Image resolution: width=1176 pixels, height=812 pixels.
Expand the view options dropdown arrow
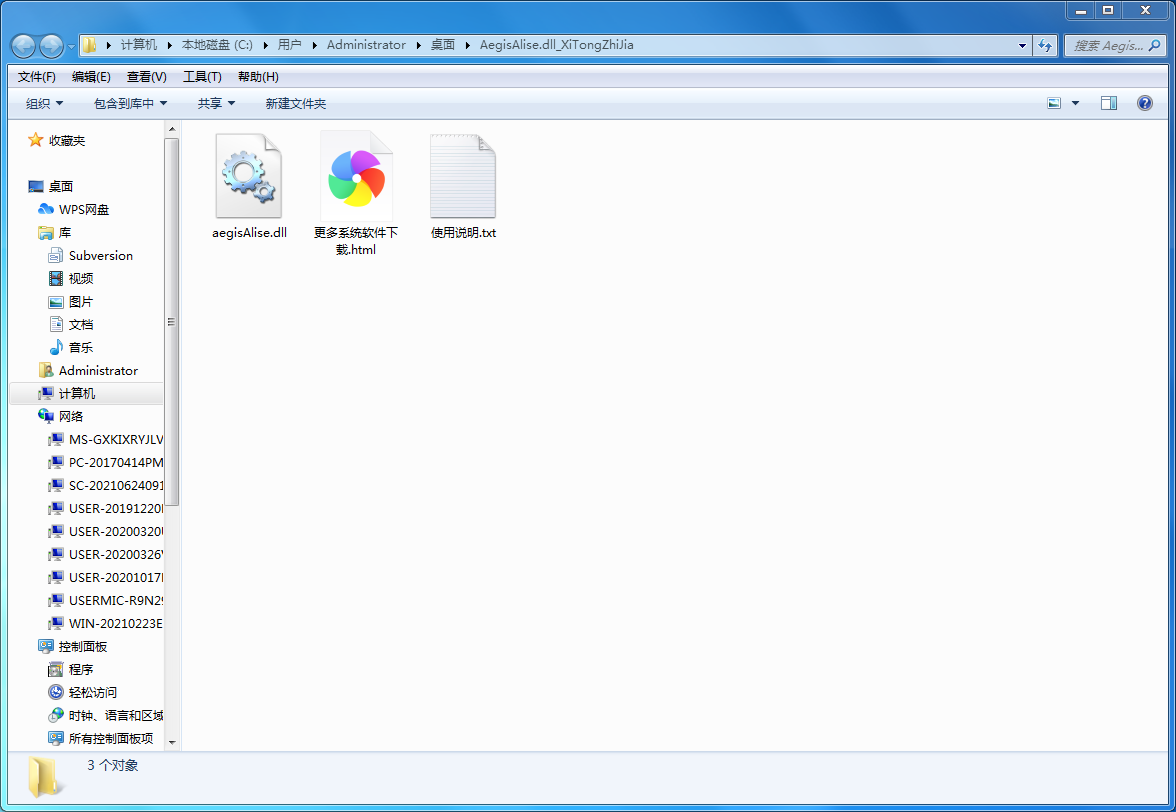(1076, 103)
